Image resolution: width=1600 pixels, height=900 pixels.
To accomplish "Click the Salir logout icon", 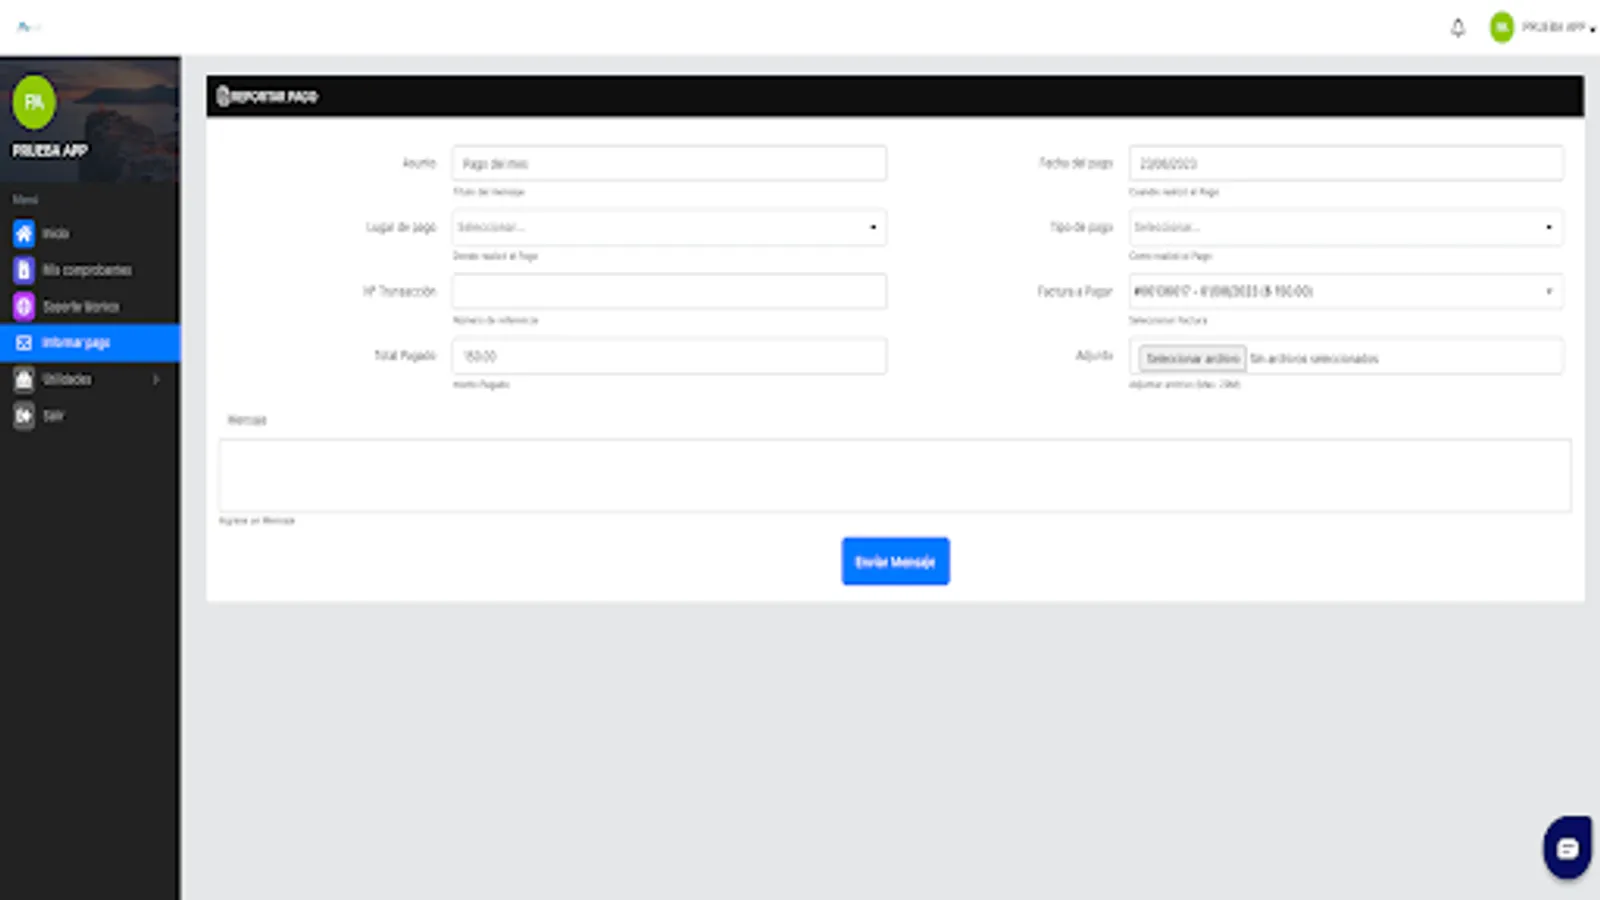I will (24, 415).
